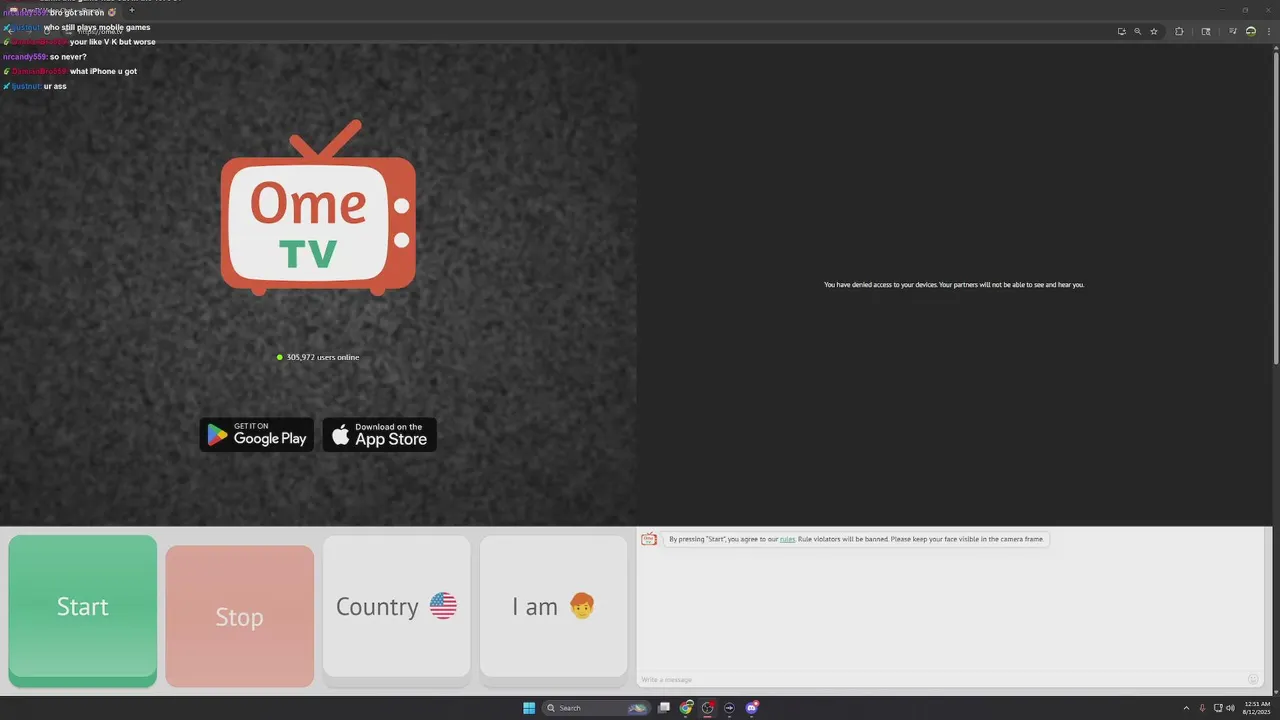Open the browser Extensions puzzle icon
The image size is (1280, 720).
click(1179, 31)
